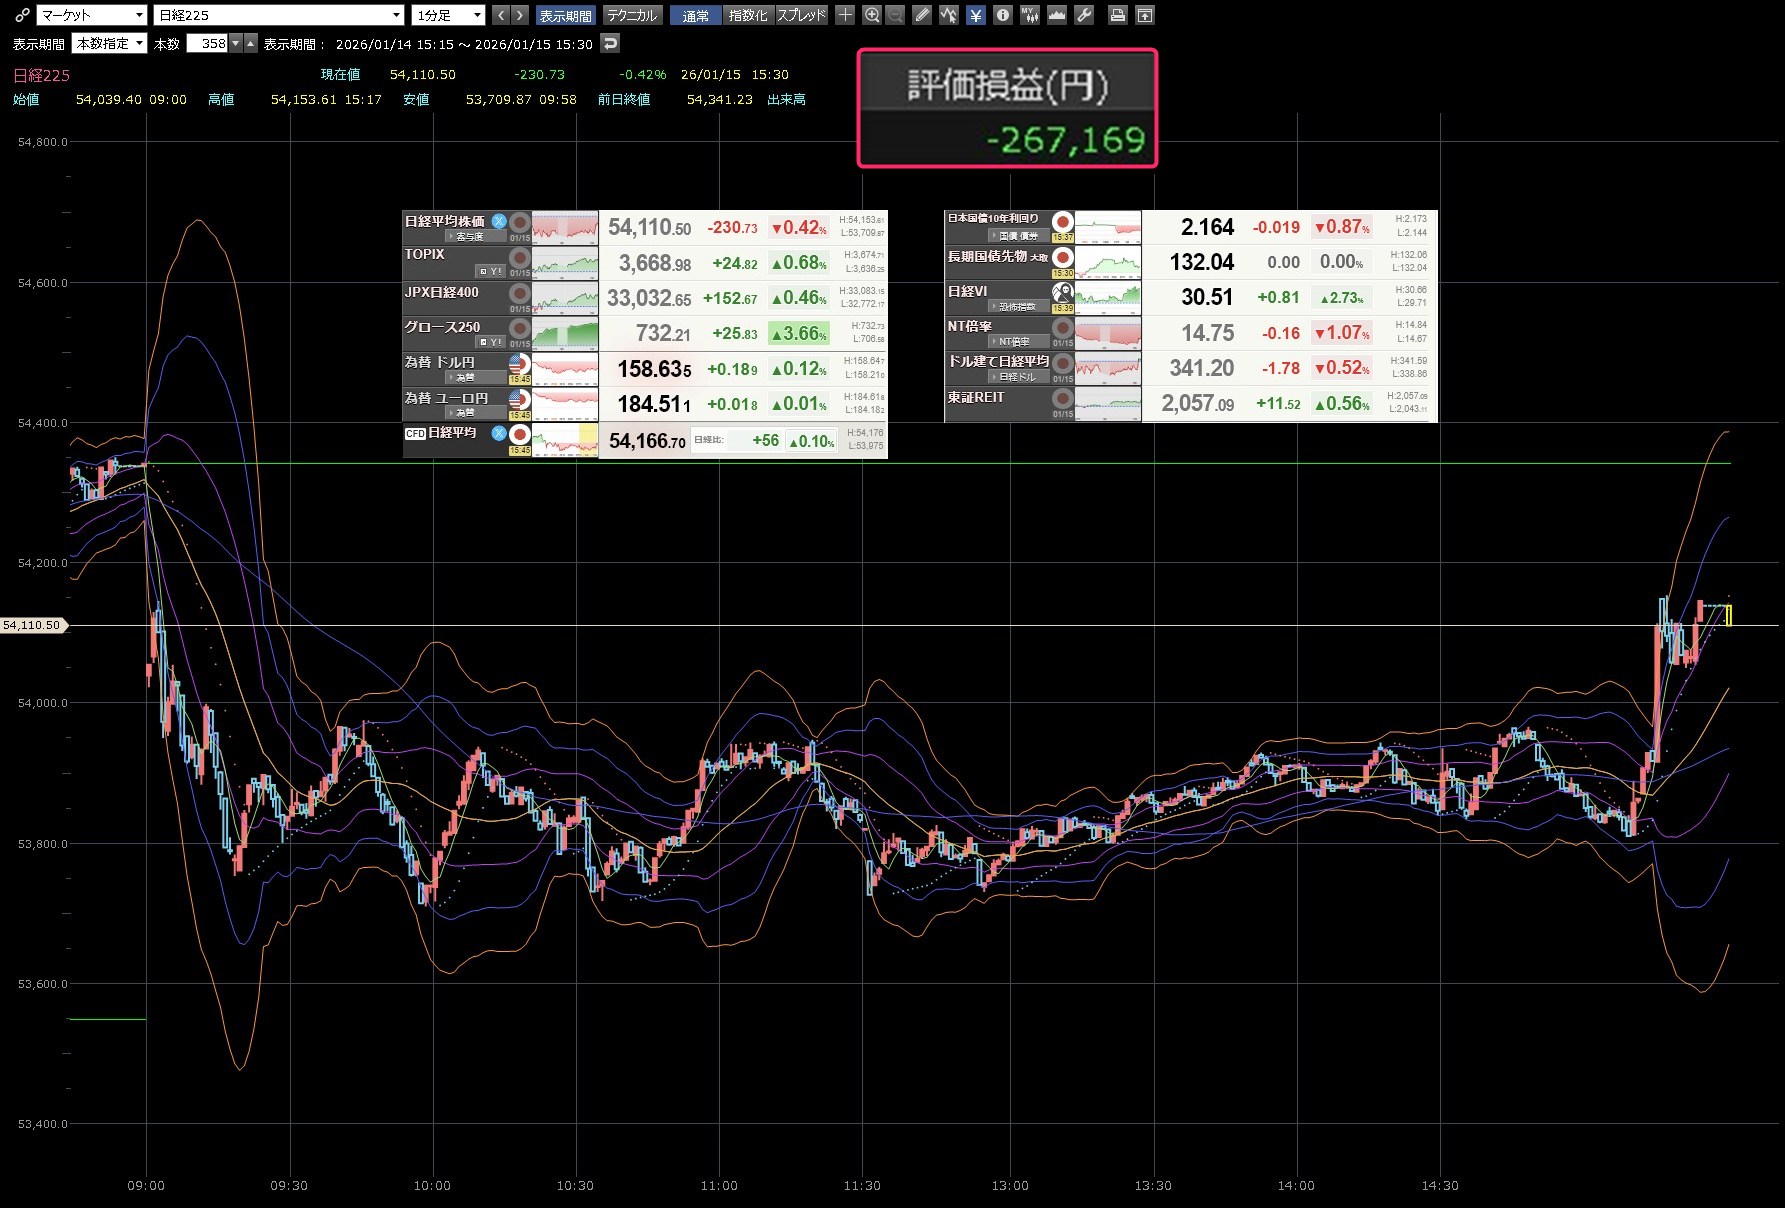Open the wrench settings icon
Image resolution: width=1785 pixels, height=1208 pixels.
pyautogui.click(x=1084, y=15)
